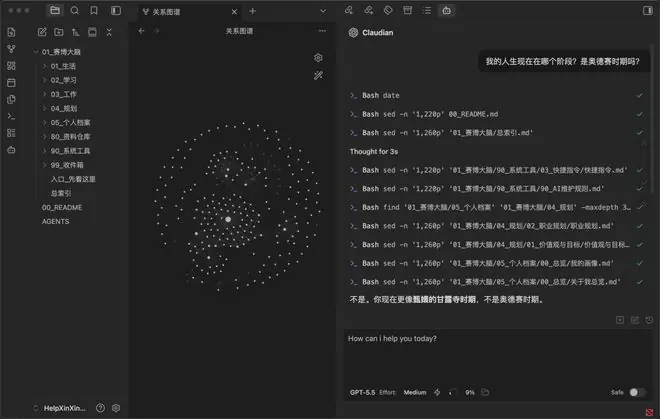This screenshot has width=660, height=419.
Task: Open daily note calendar ribbon icon
Action: 11,83
